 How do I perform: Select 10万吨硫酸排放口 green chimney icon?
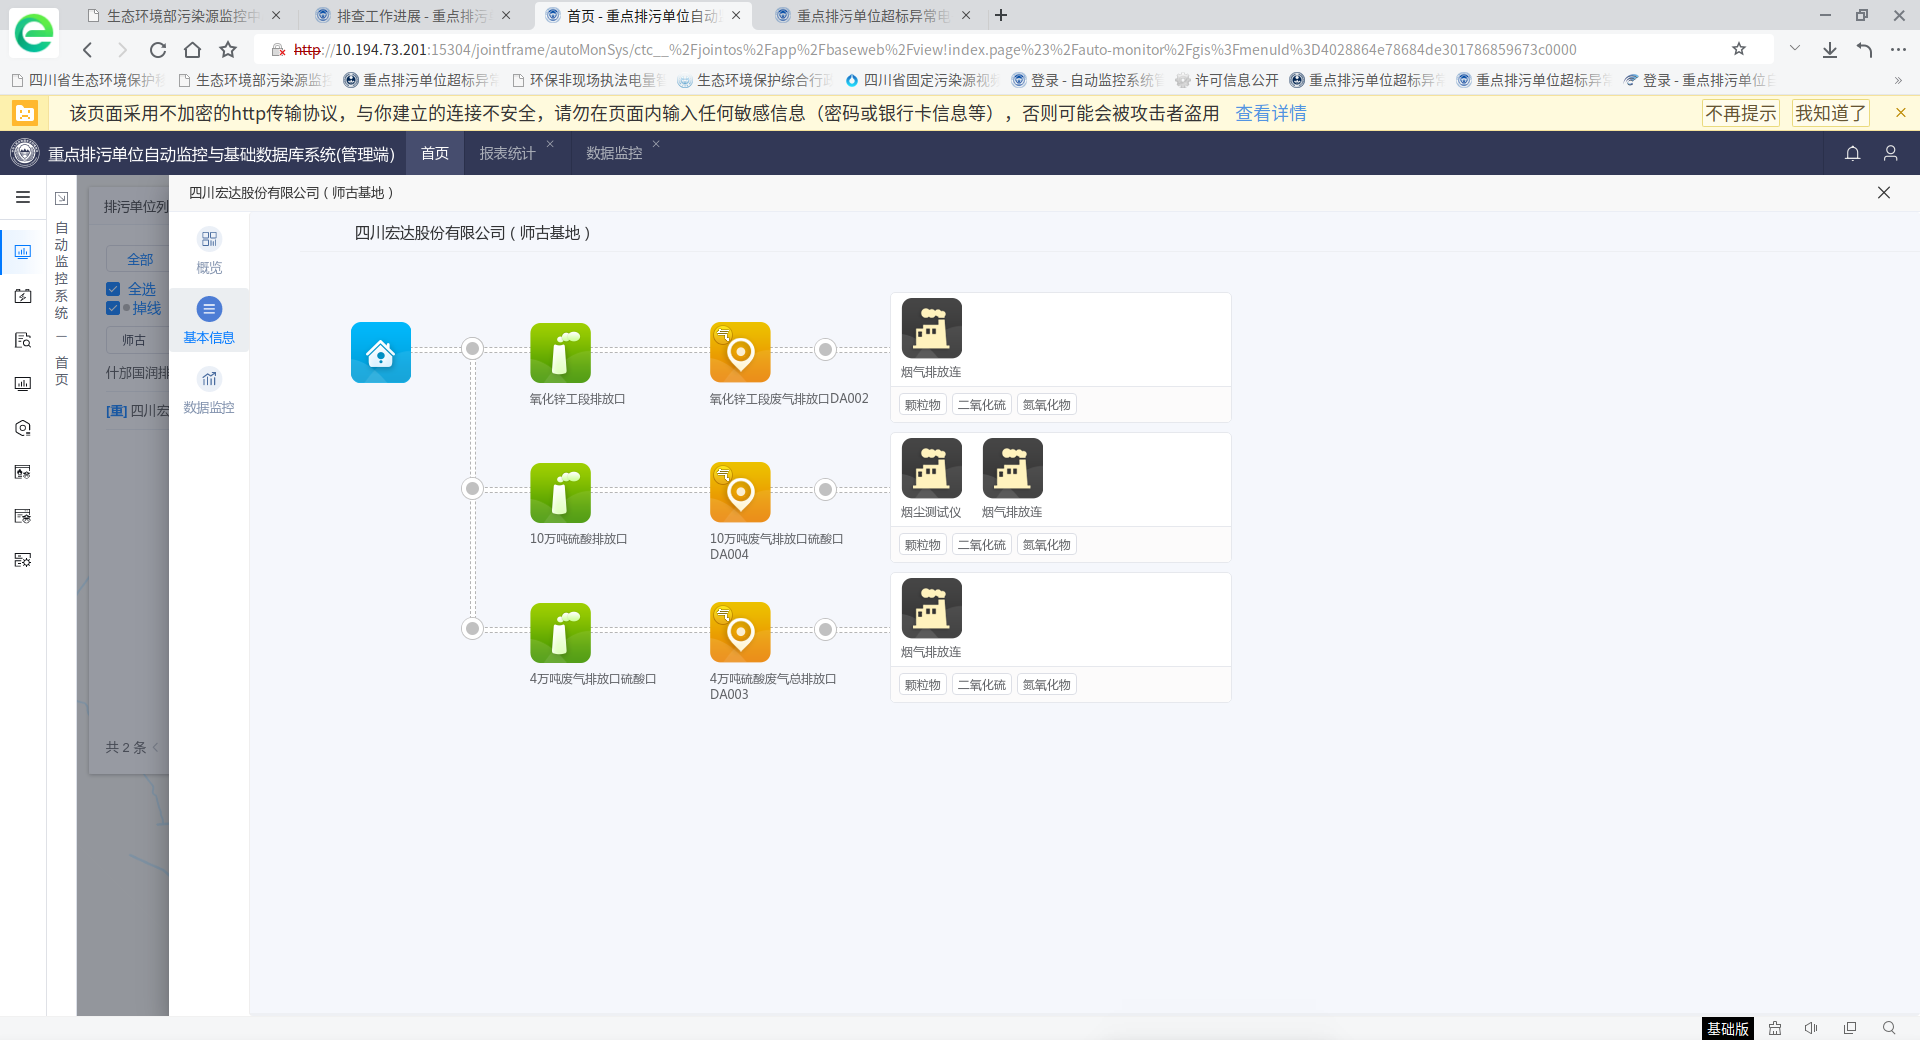point(560,492)
